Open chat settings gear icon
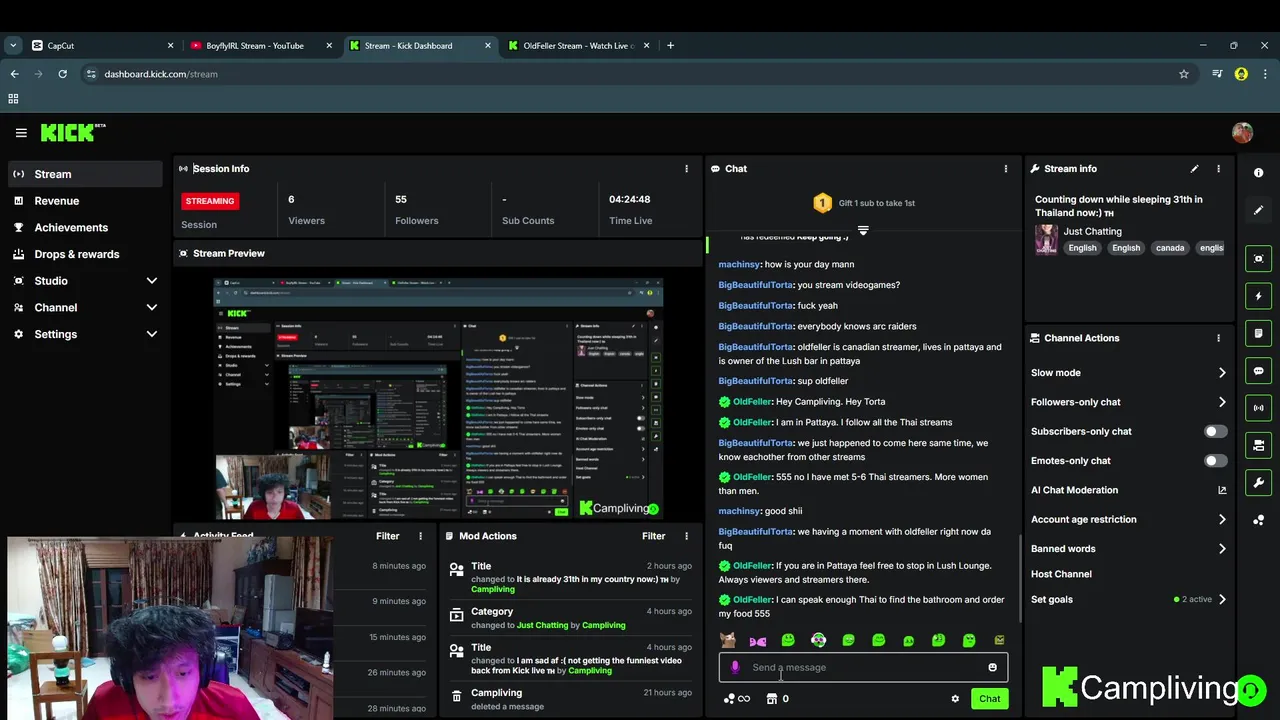Viewport: 1280px width, 720px height. point(955,699)
